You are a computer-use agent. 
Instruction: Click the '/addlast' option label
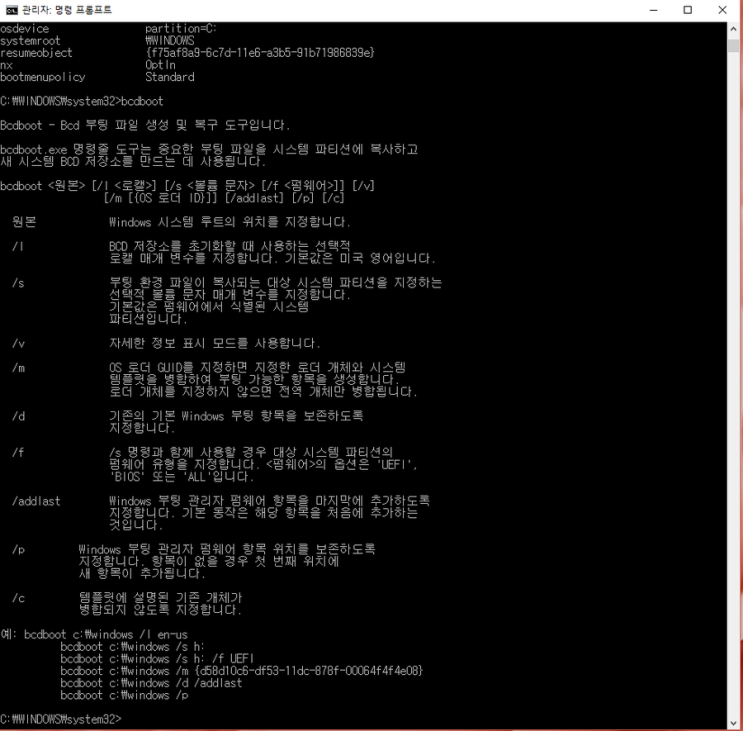click(36, 501)
